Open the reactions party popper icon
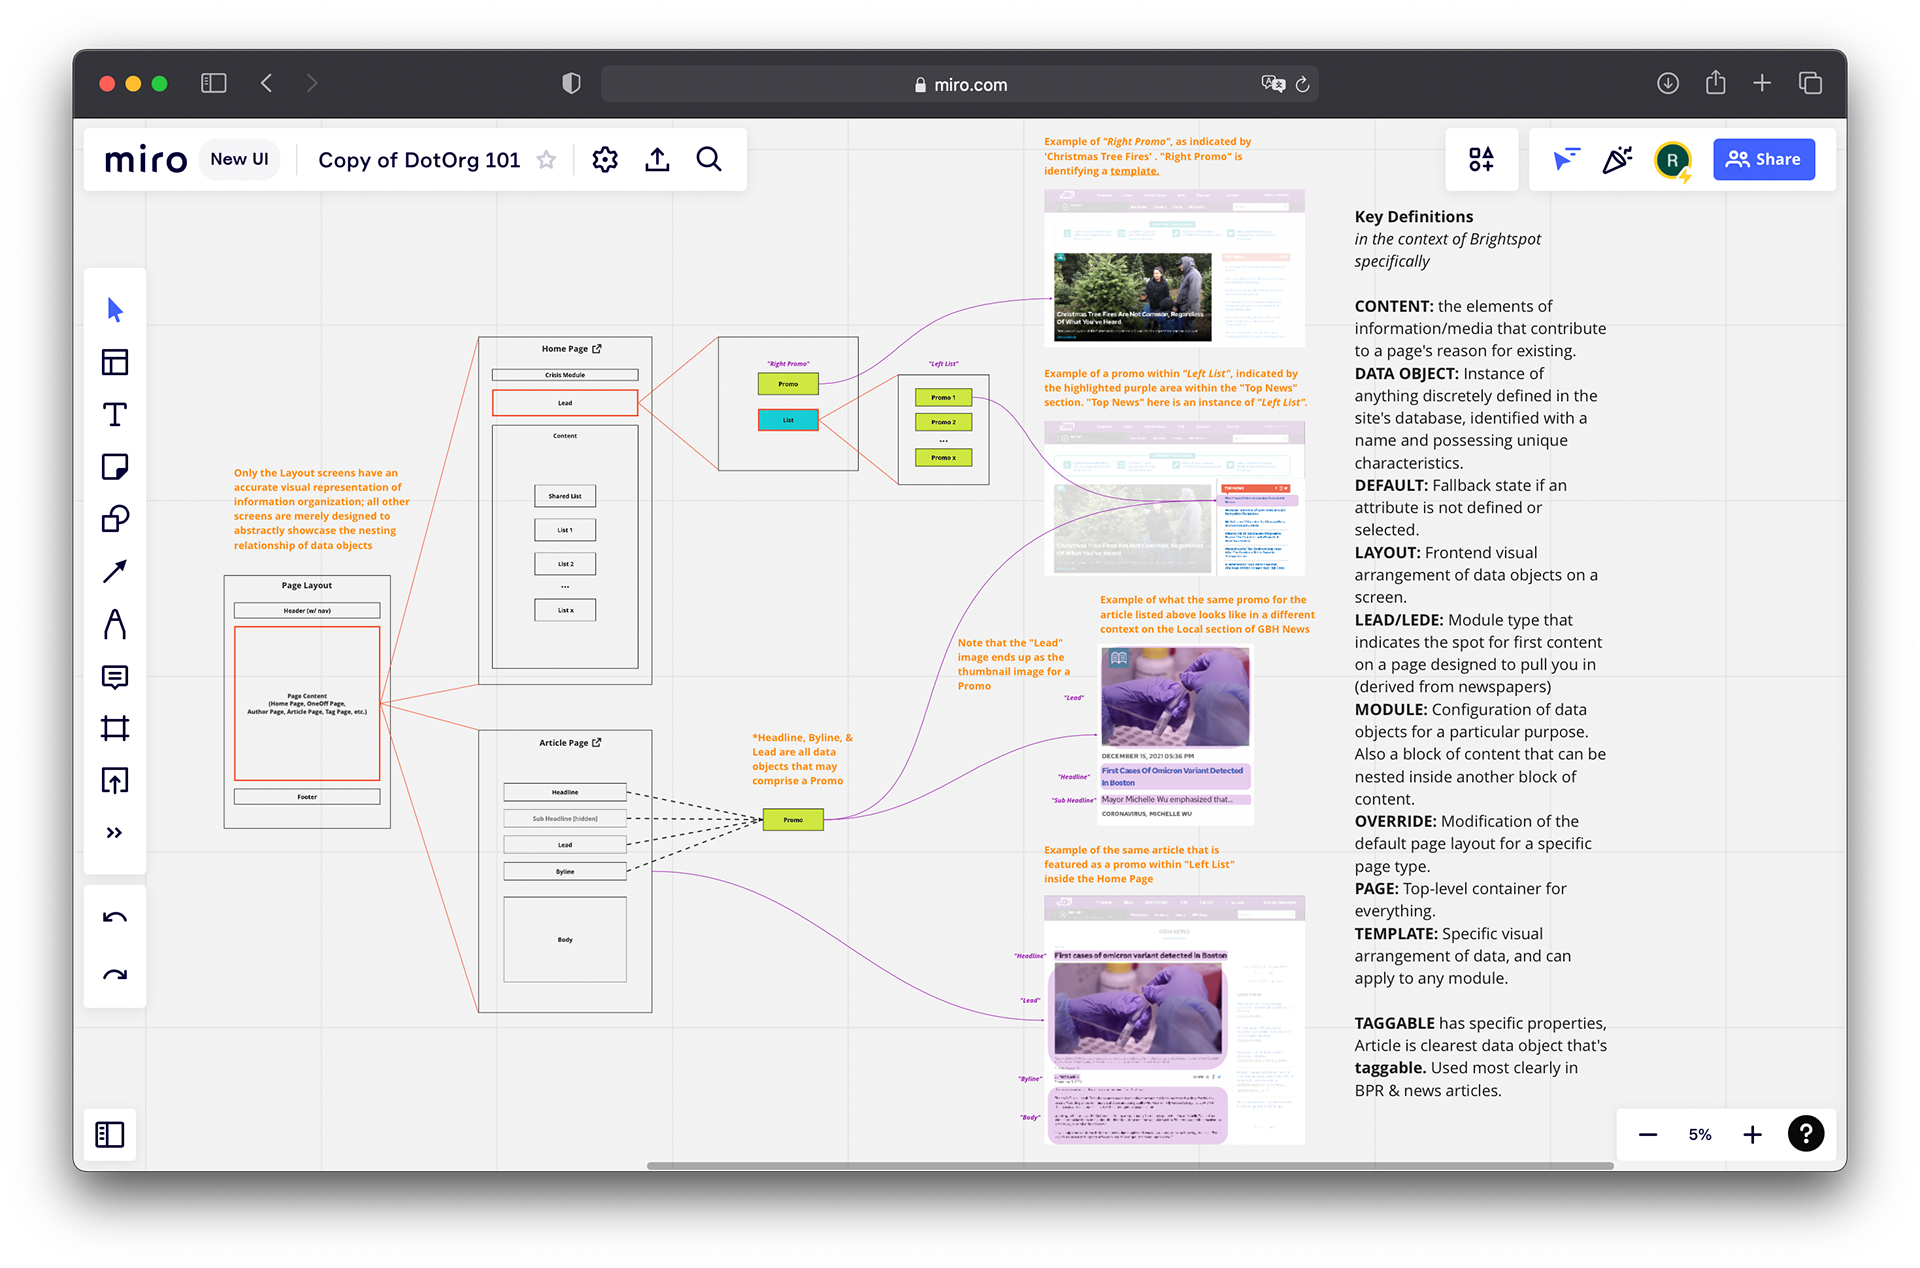 1617,159
